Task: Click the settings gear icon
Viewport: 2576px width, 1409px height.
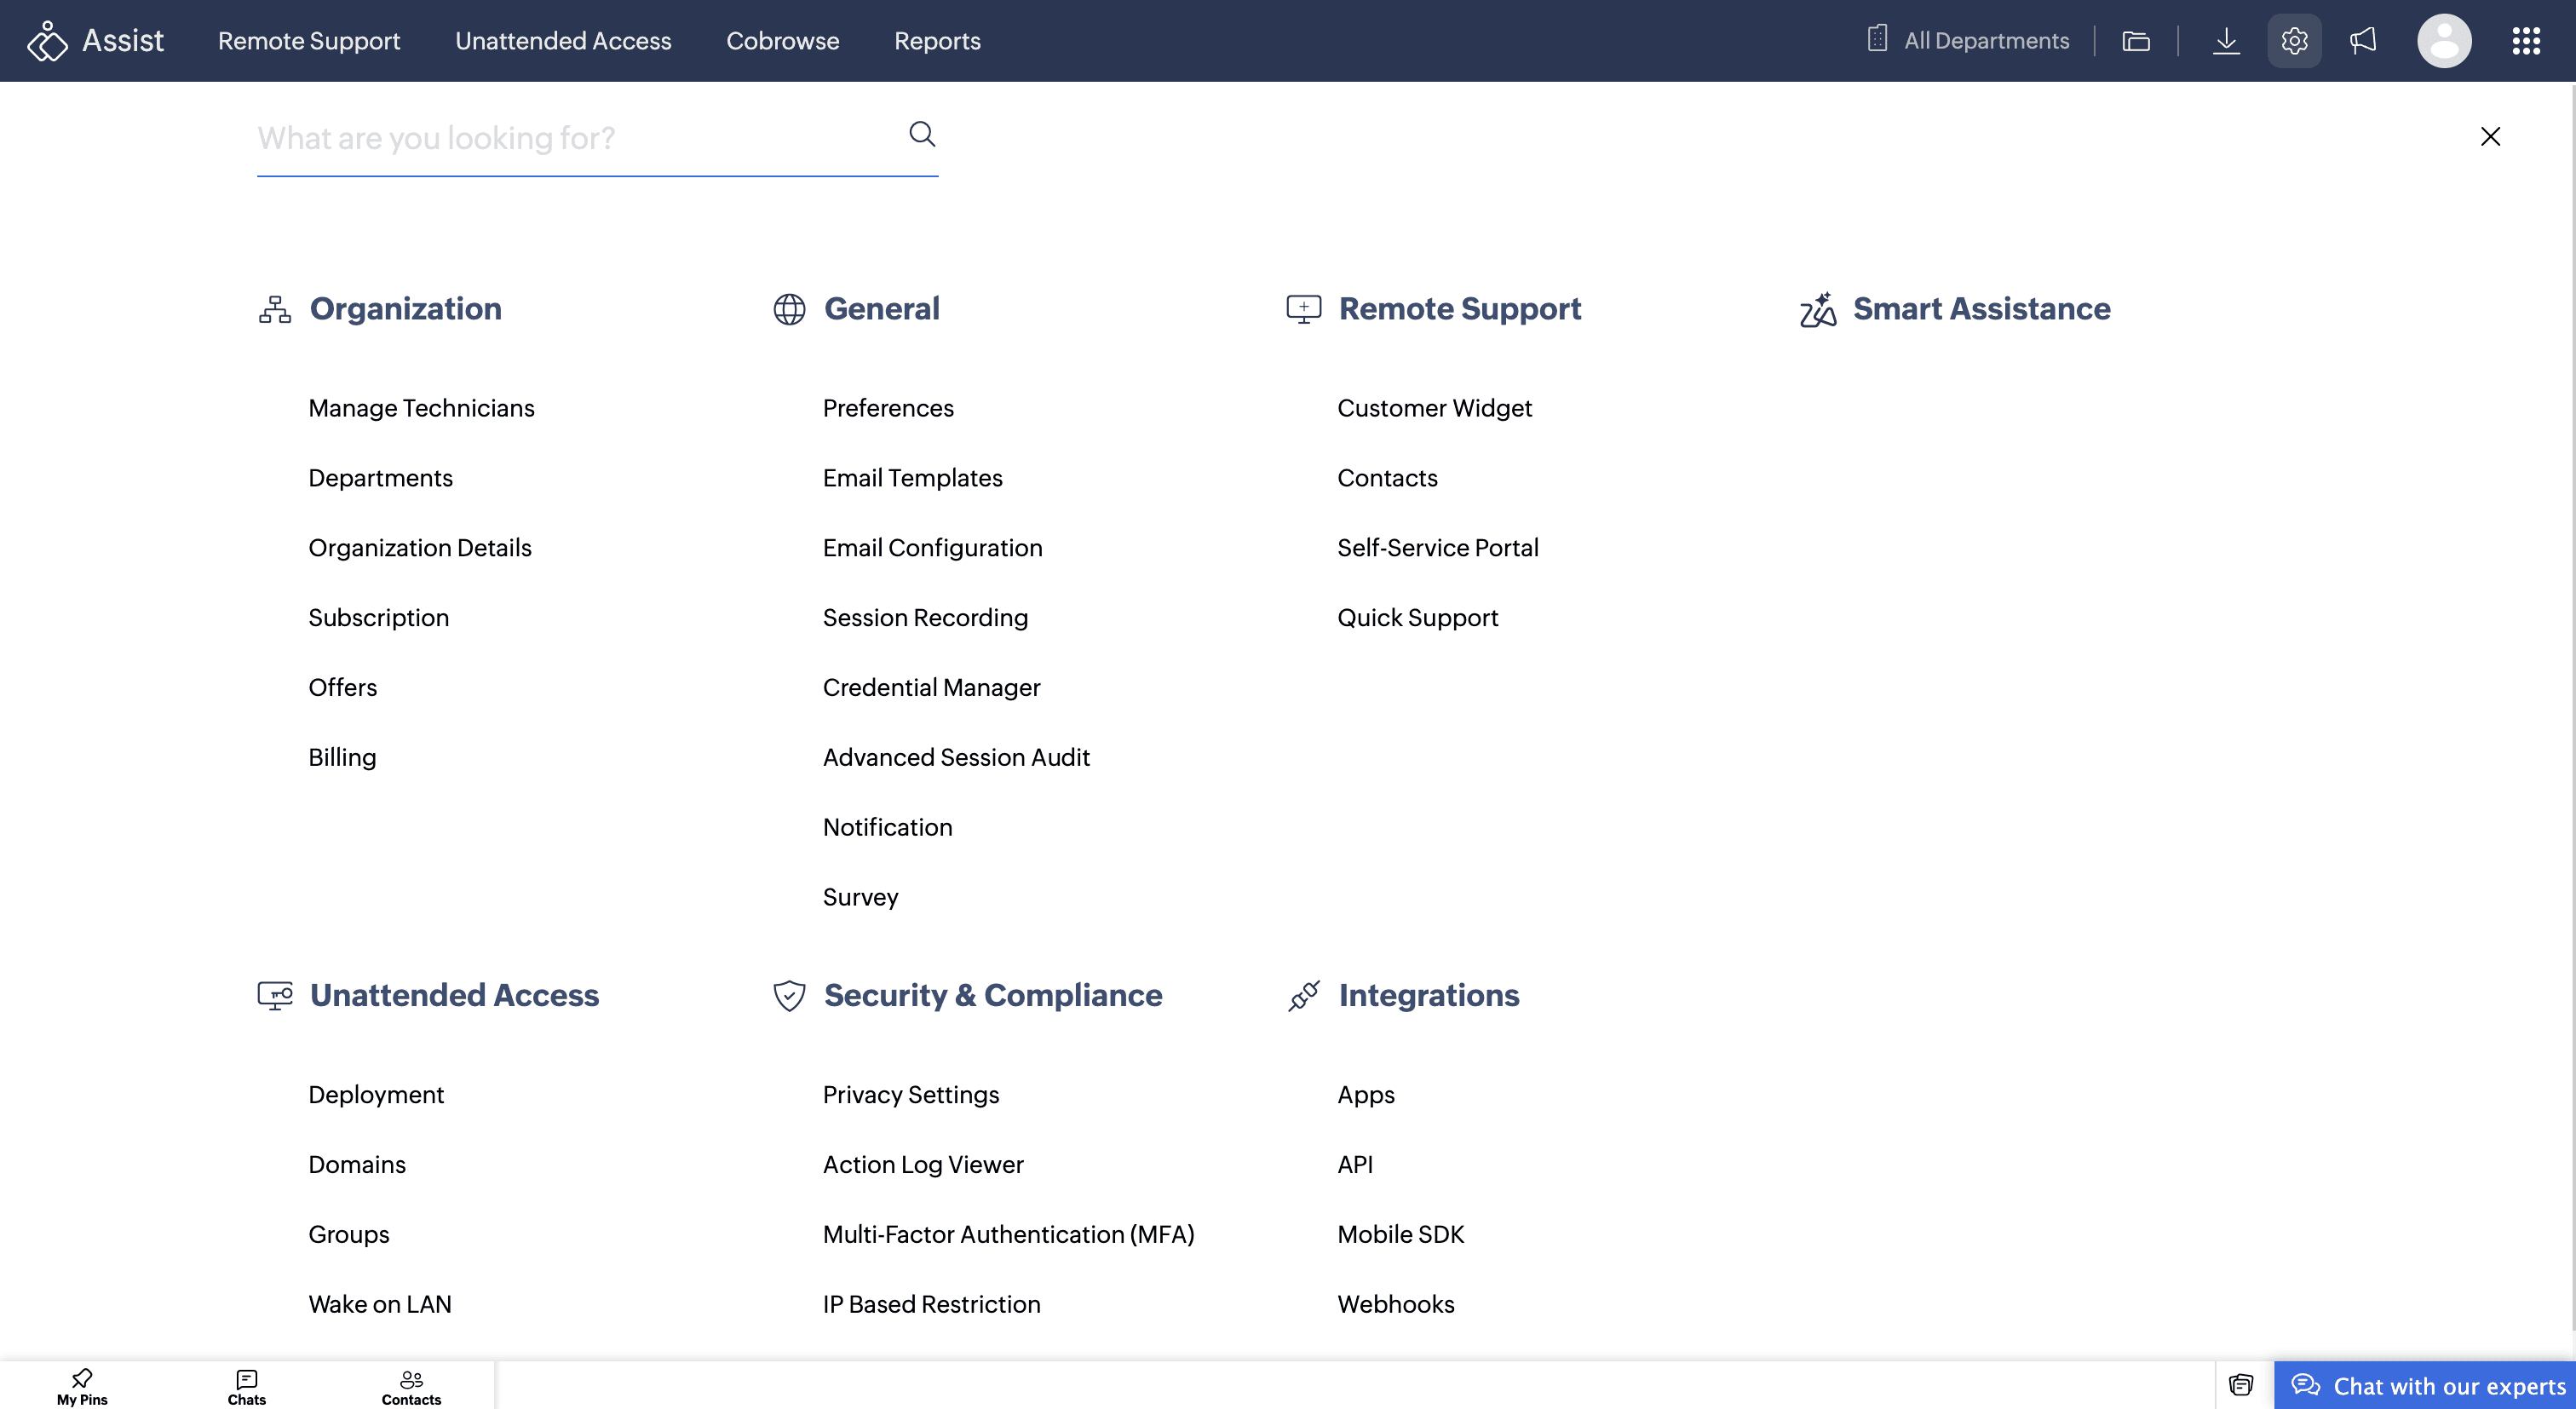Action: (x=2294, y=41)
